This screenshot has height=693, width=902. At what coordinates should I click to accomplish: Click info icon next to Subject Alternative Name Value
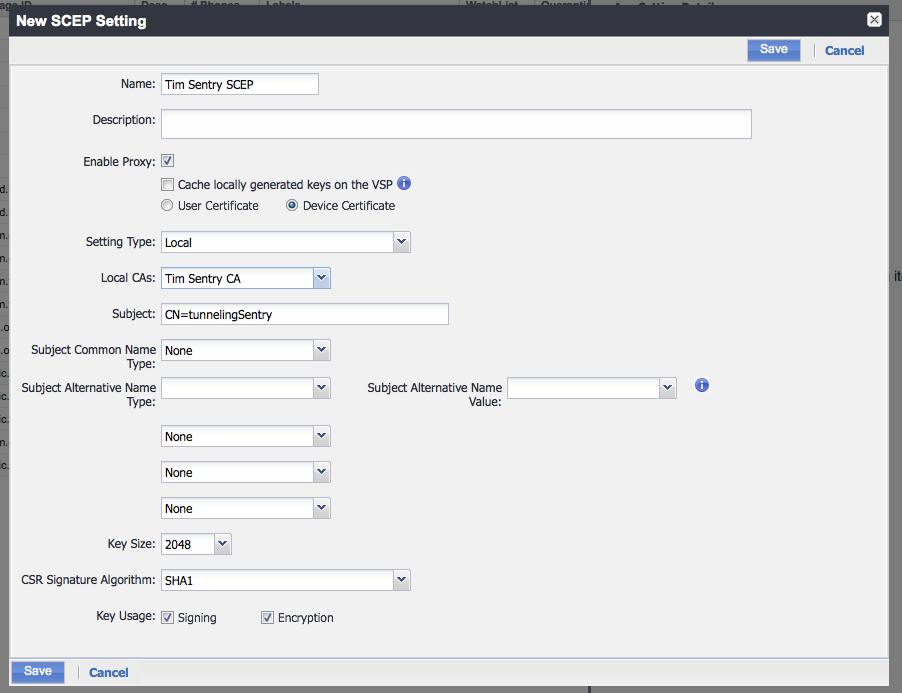tap(702, 385)
